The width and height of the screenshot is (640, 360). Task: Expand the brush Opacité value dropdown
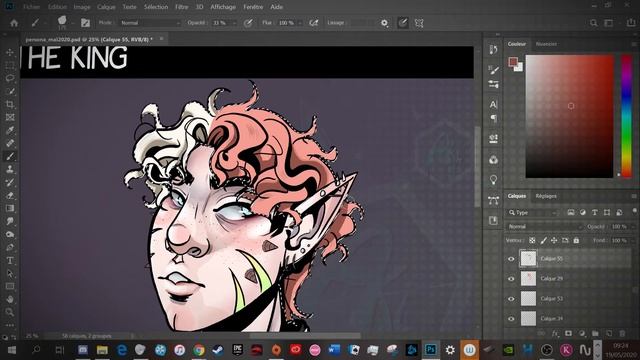[x=234, y=23]
